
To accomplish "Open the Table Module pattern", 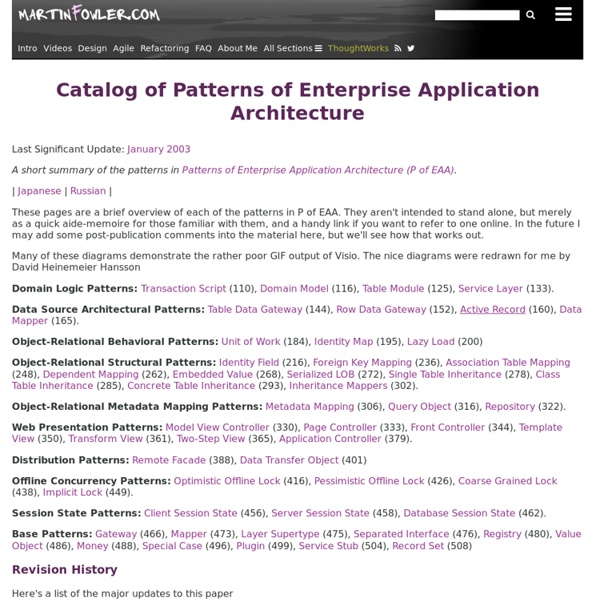I will tap(393, 289).
